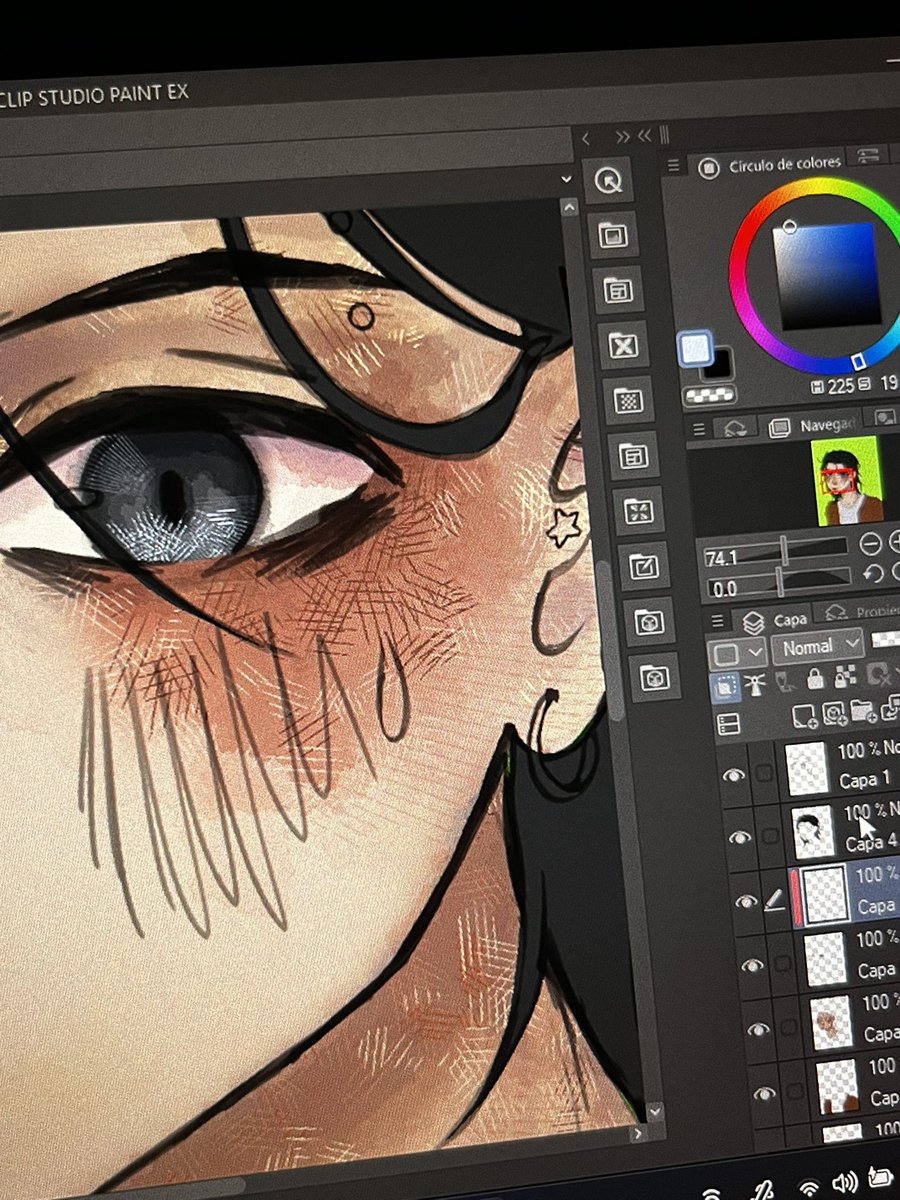Toggle the two-pane layer view icon
The width and height of the screenshot is (900, 1200).
pyautogui.click(x=729, y=723)
